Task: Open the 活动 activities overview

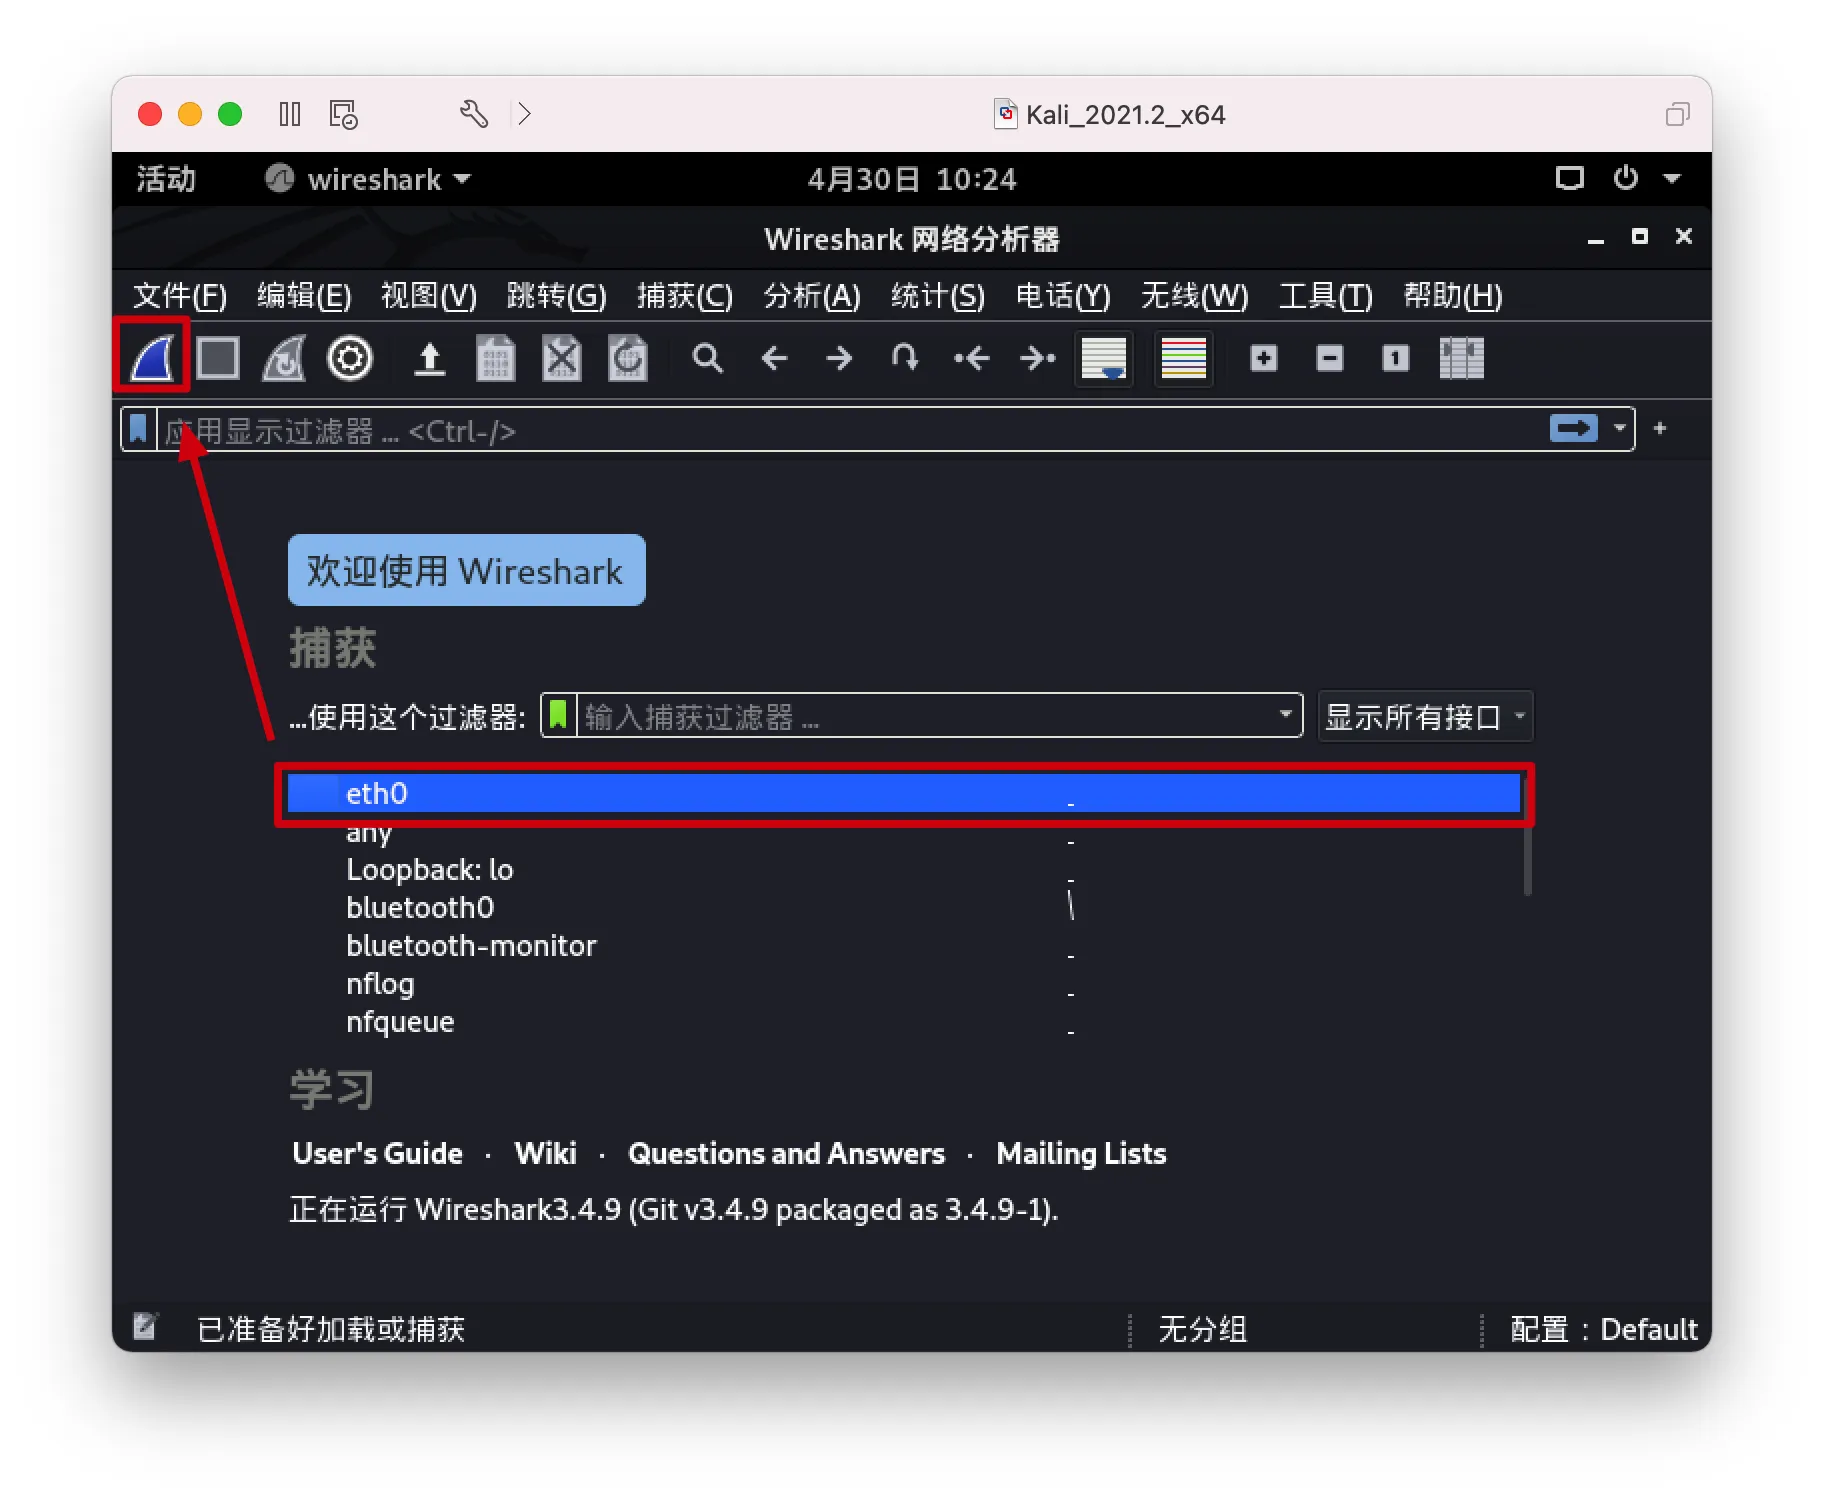Action: tap(166, 179)
